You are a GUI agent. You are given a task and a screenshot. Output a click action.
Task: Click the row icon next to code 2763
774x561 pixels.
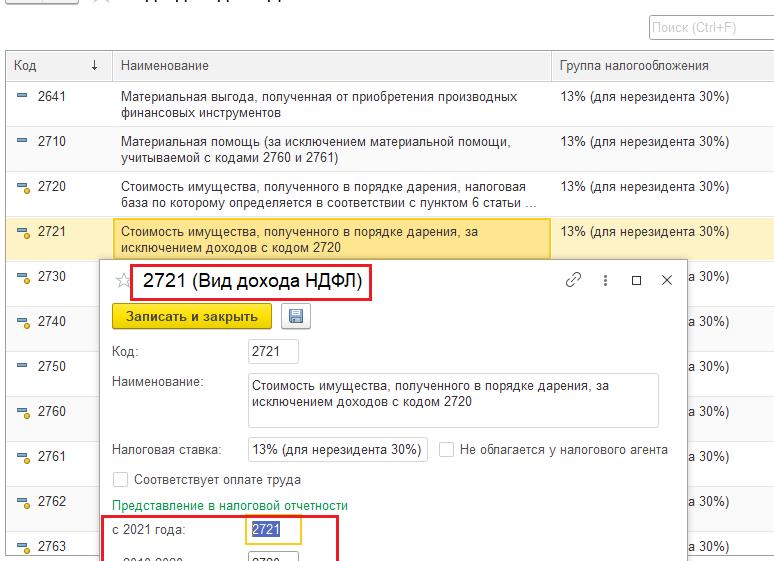pyautogui.click(x=23, y=547)
